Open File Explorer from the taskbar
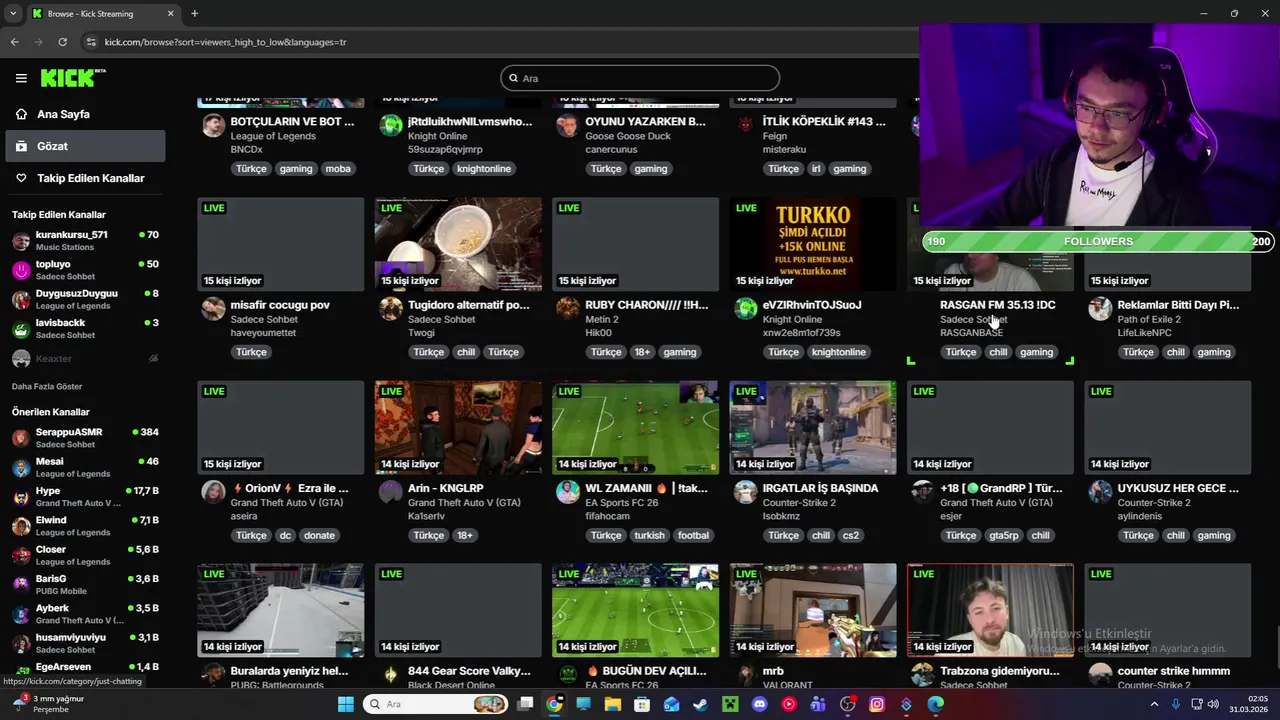 point(612,704)
